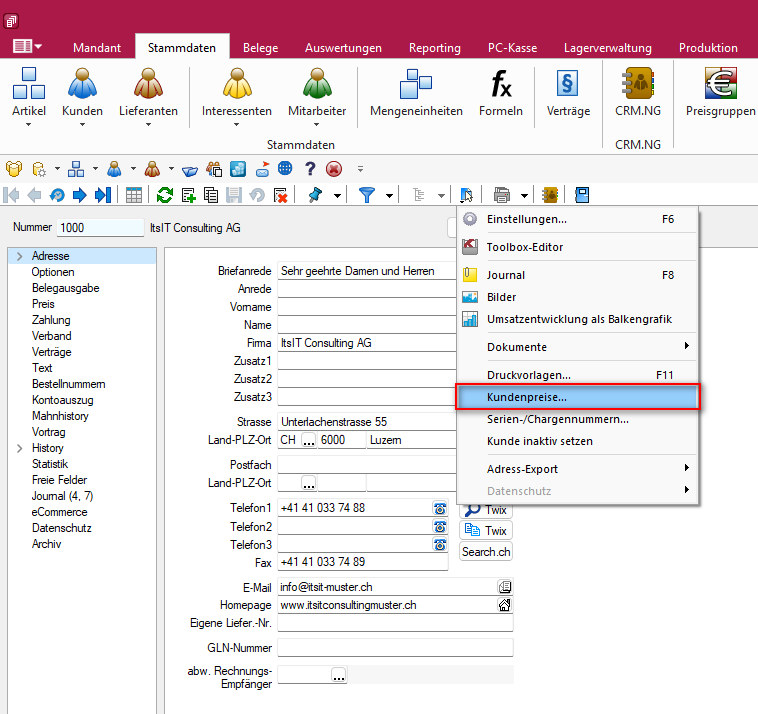Select Umsatzentwicklung als Balkengrafik
The width and height of the screenshot is (758, 714).
(577, 319)
